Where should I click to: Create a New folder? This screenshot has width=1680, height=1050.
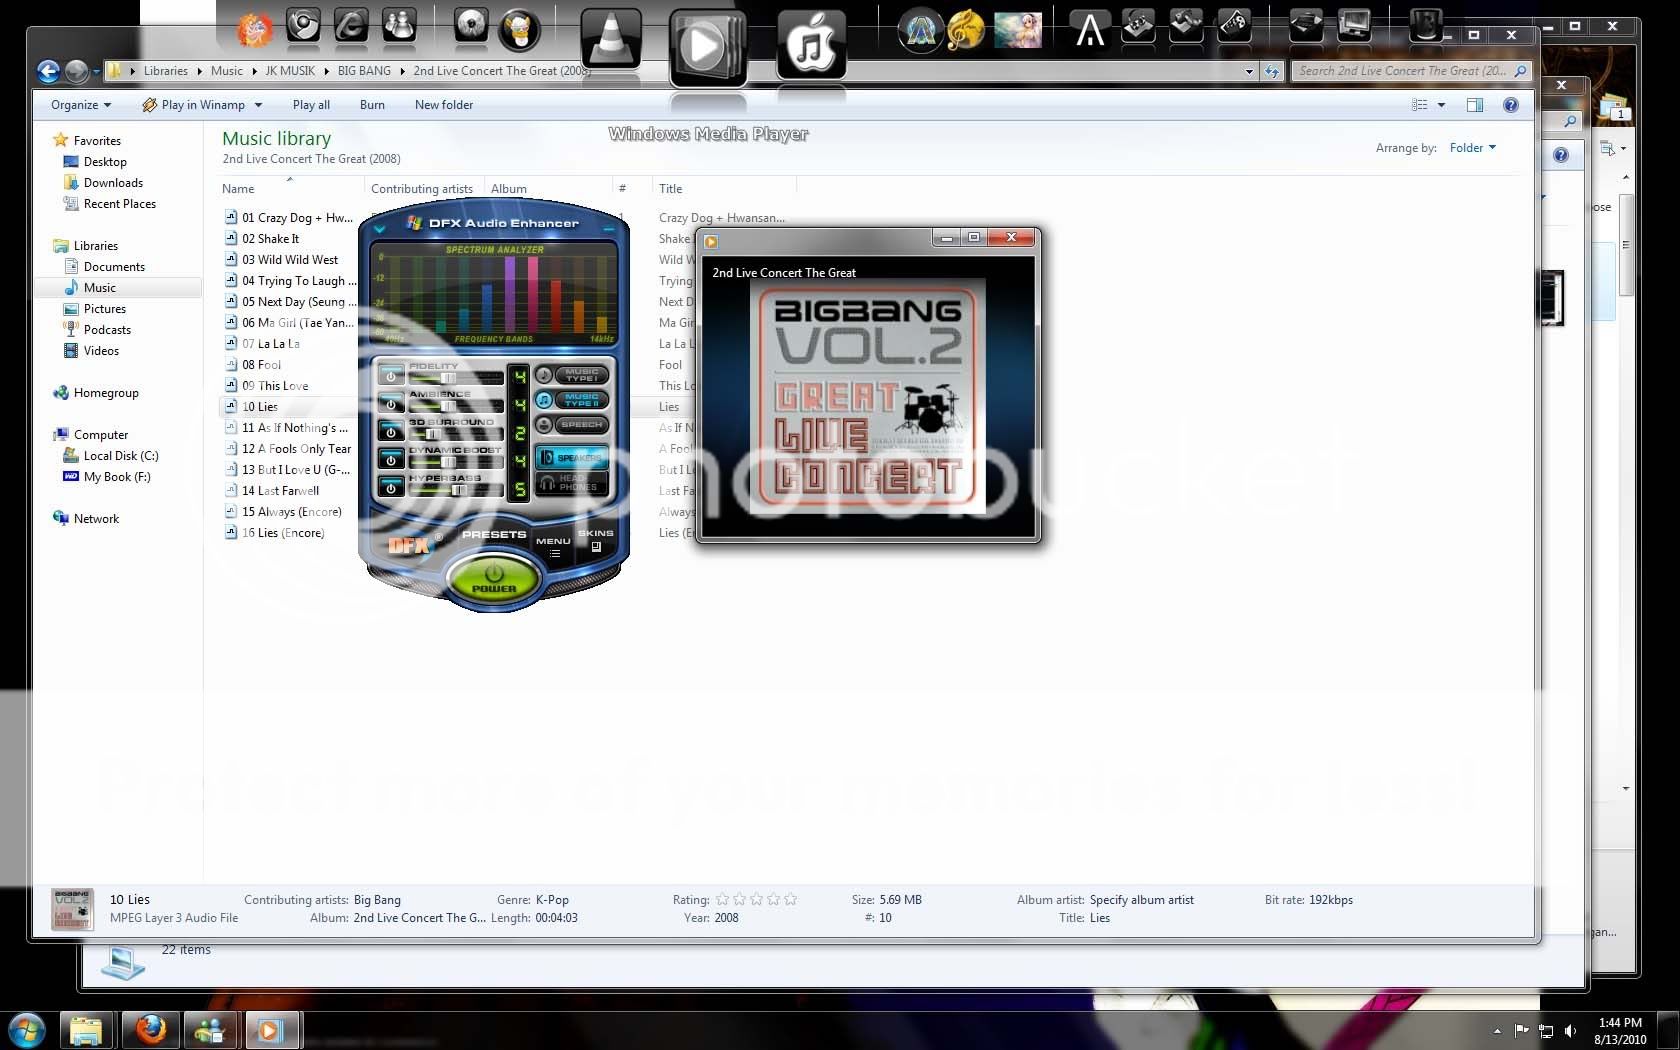(x=444, y=105)
